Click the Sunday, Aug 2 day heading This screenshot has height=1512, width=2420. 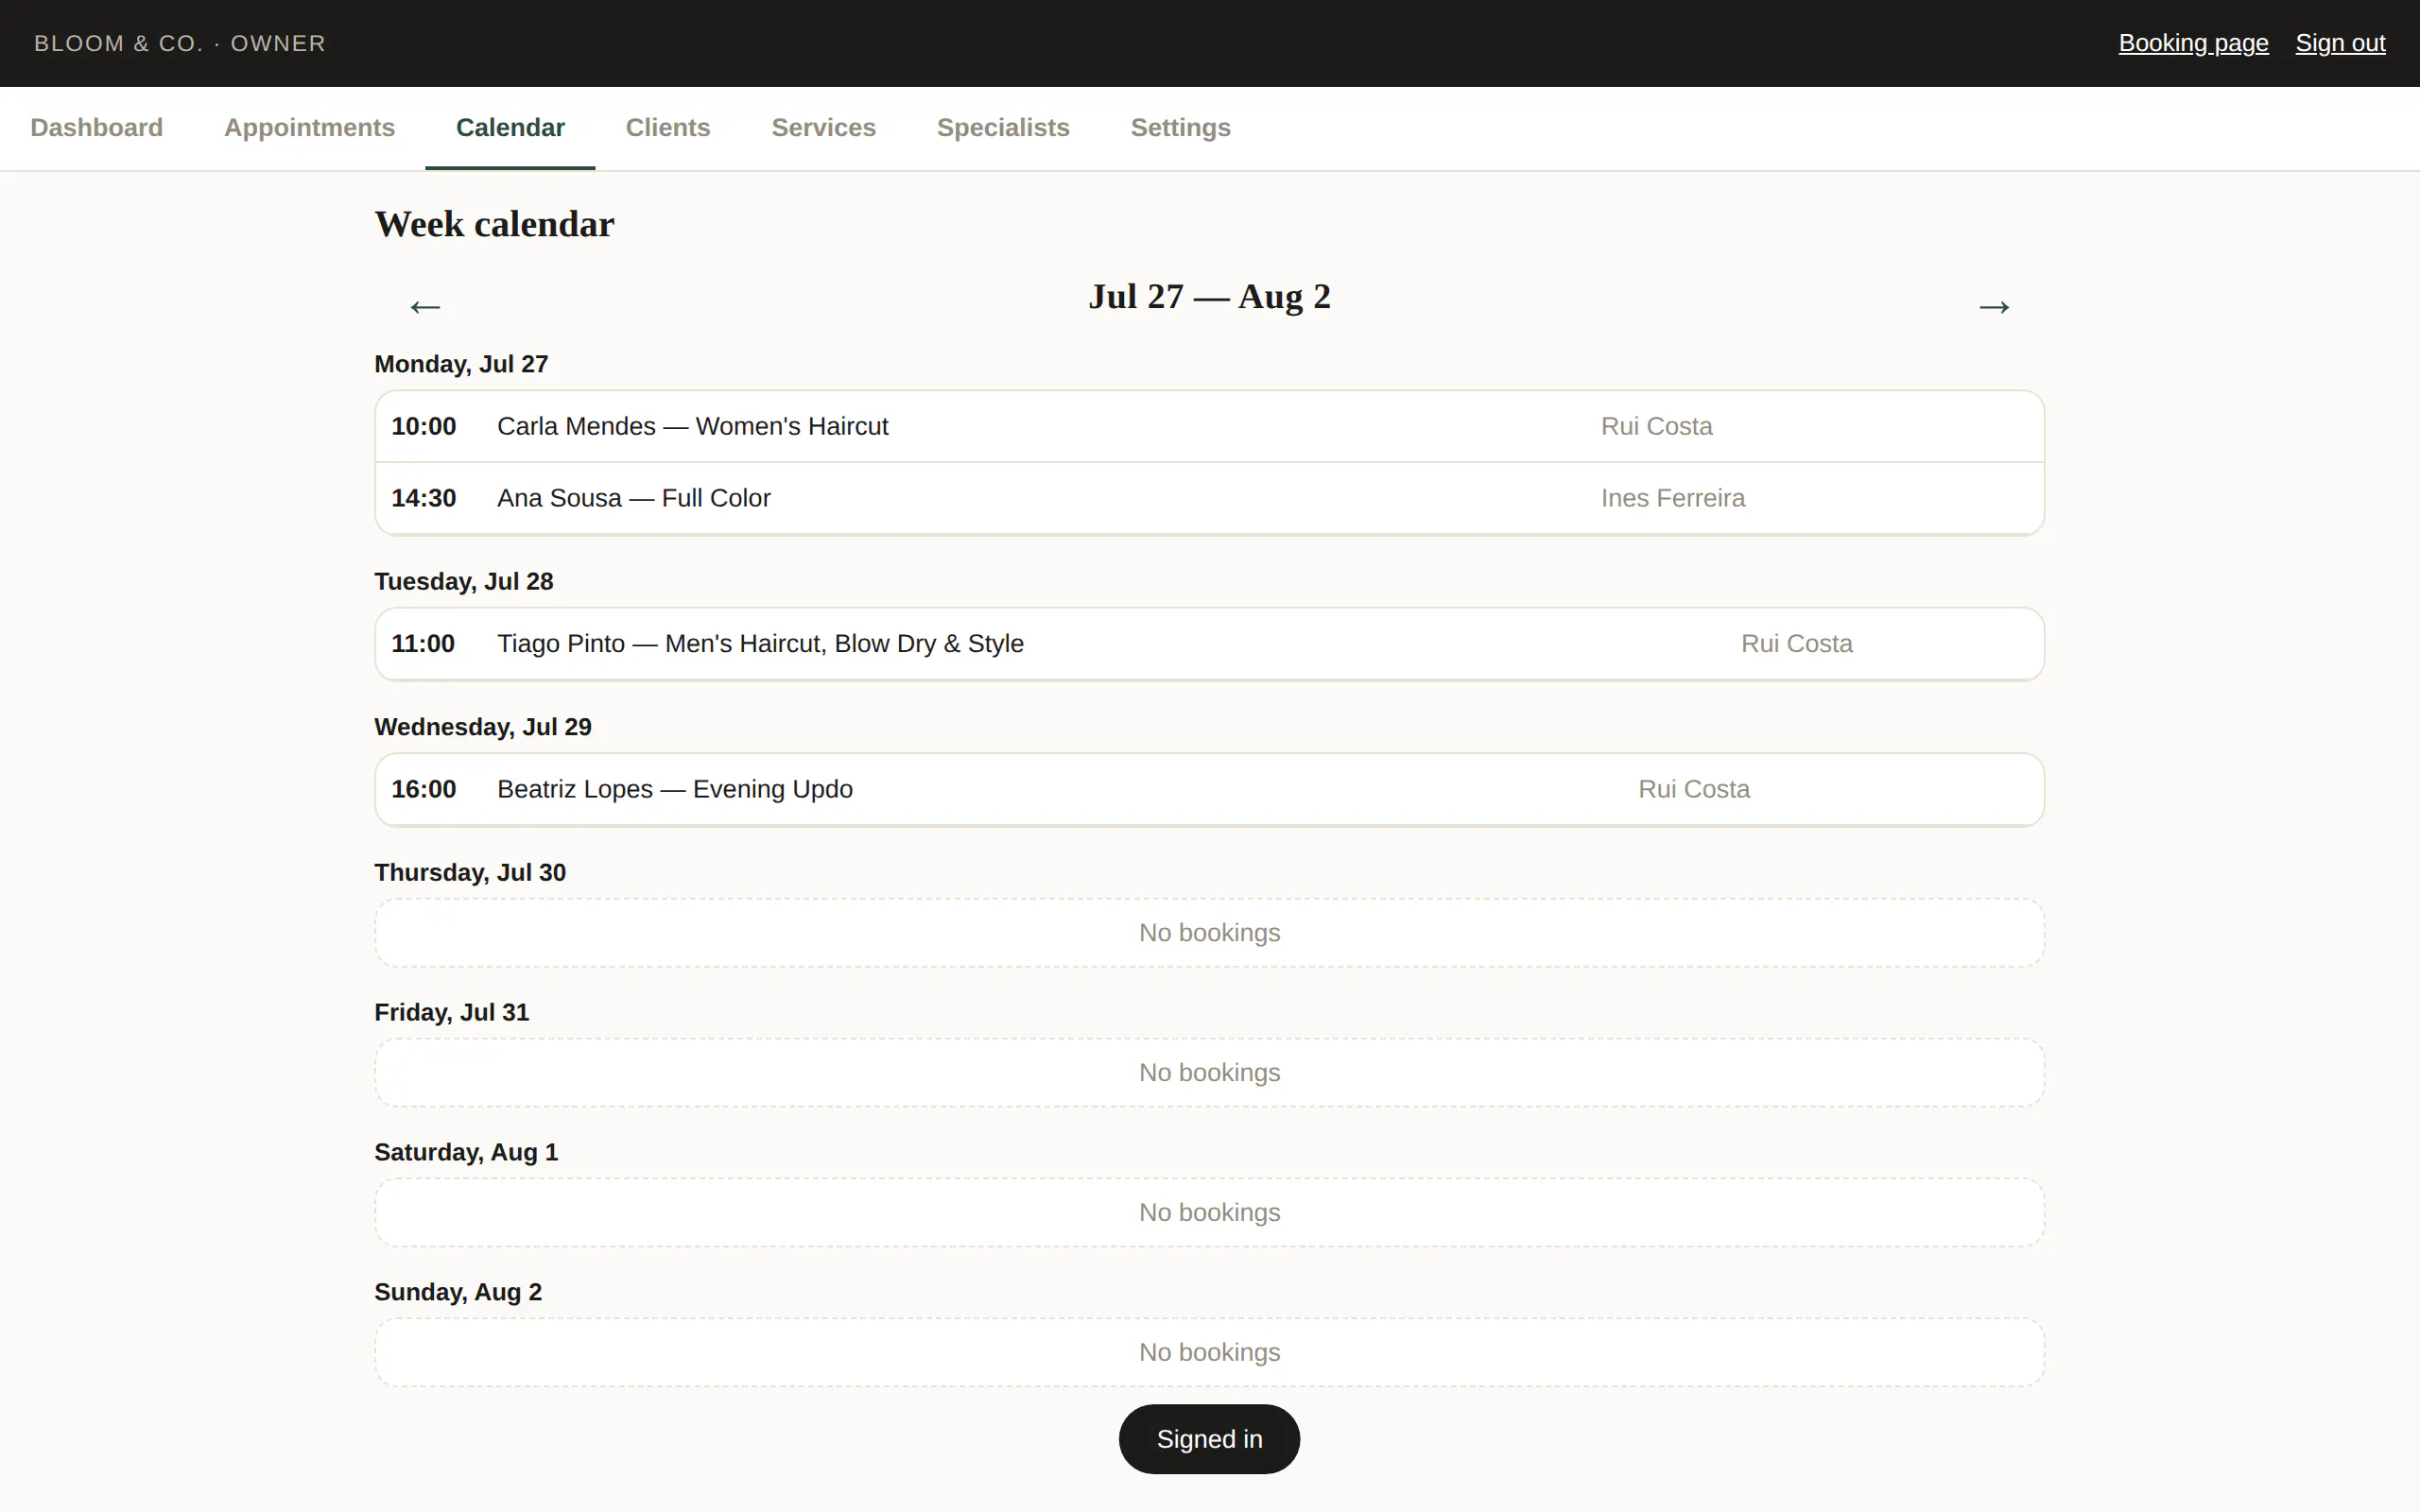[x=458, y=1292]
